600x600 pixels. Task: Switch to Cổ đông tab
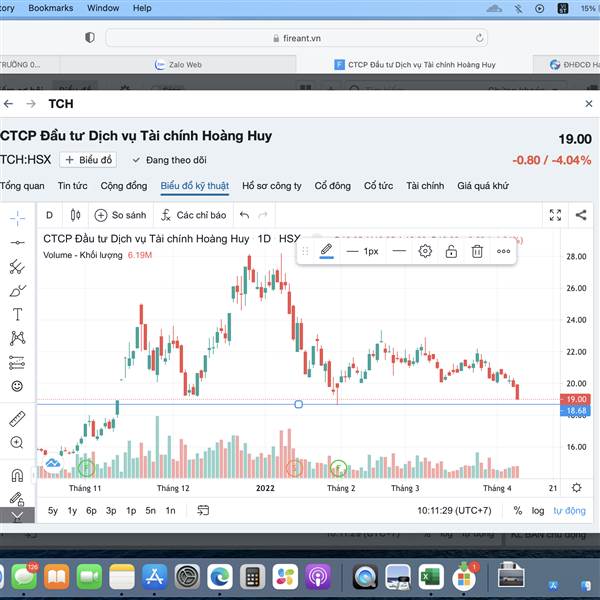[333, 186]
